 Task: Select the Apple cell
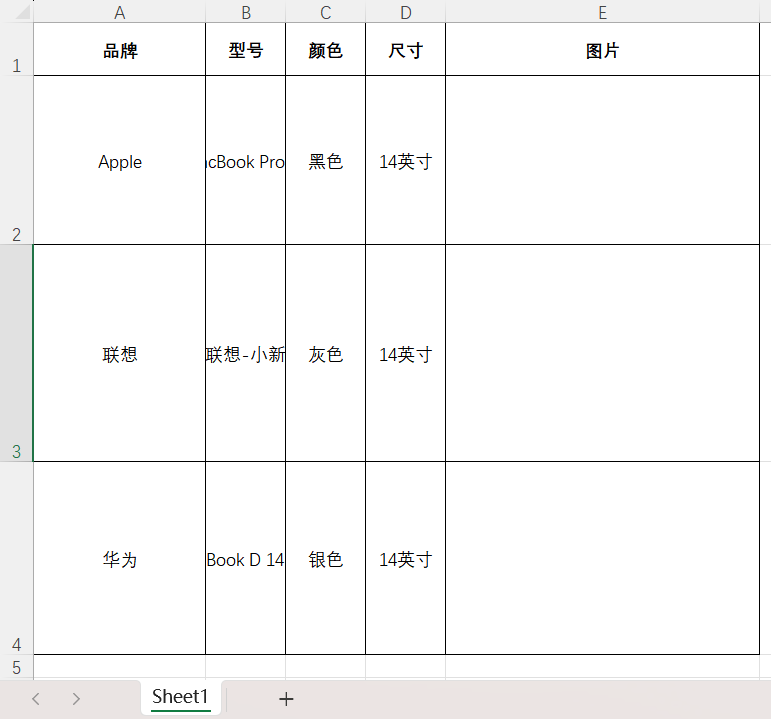(119, 160)
